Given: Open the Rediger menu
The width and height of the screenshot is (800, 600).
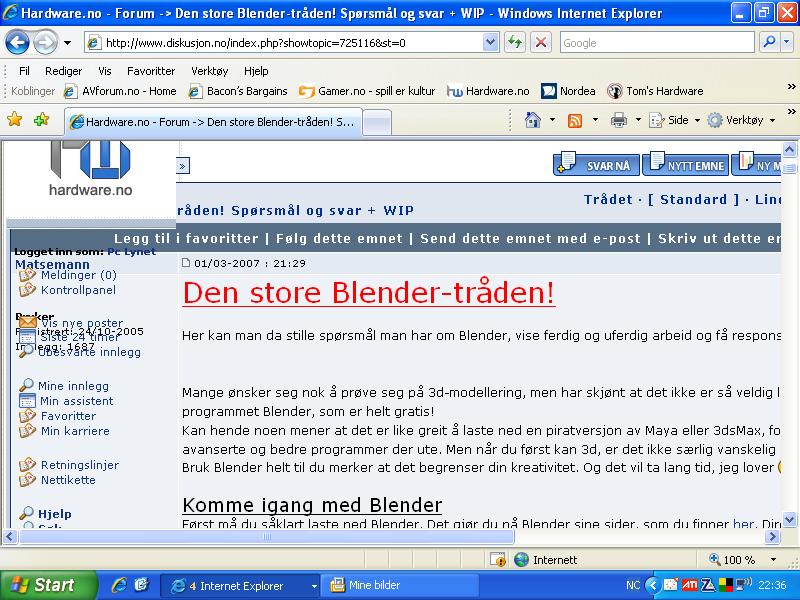Looking at the screenshot, I should [x=63, y=71].
